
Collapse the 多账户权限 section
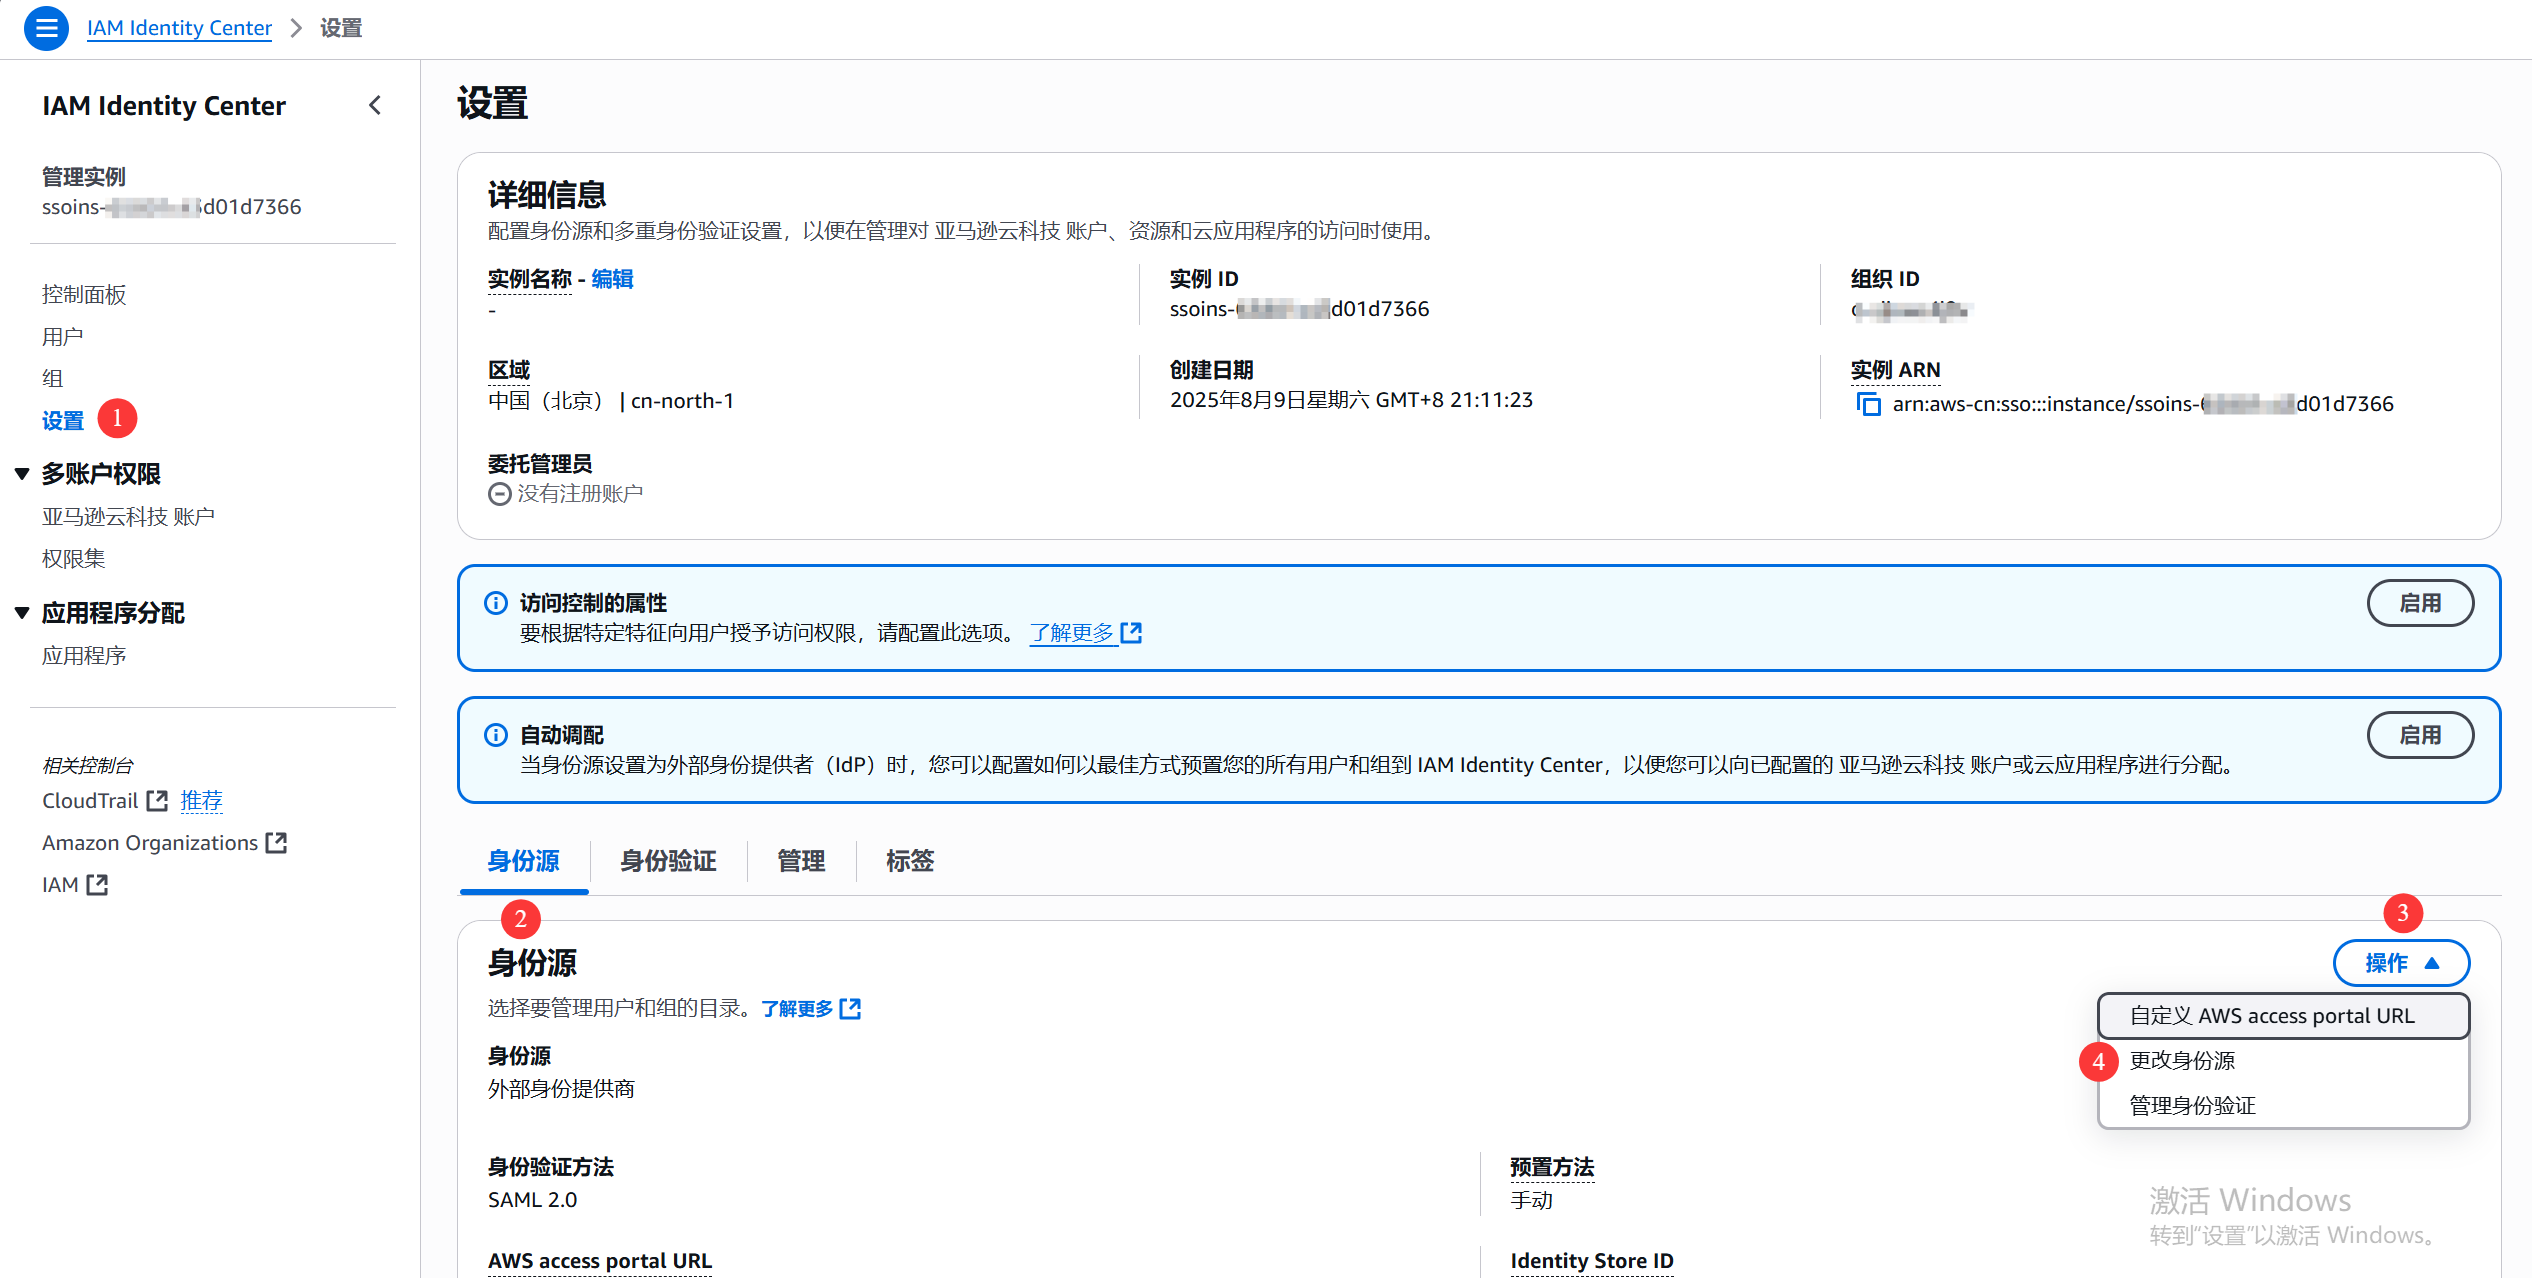tap(22, 474)
